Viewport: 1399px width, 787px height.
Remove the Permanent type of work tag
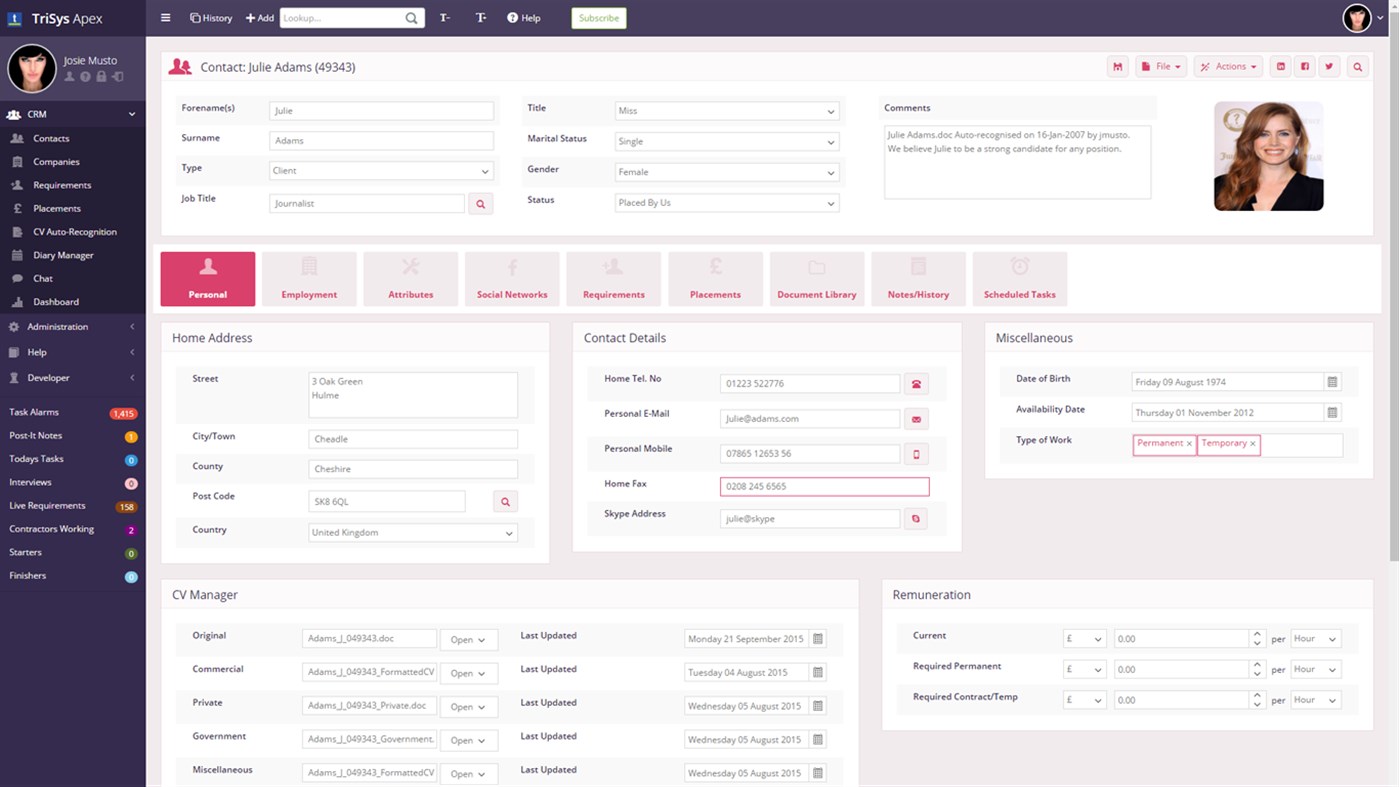coord(1190,443)
